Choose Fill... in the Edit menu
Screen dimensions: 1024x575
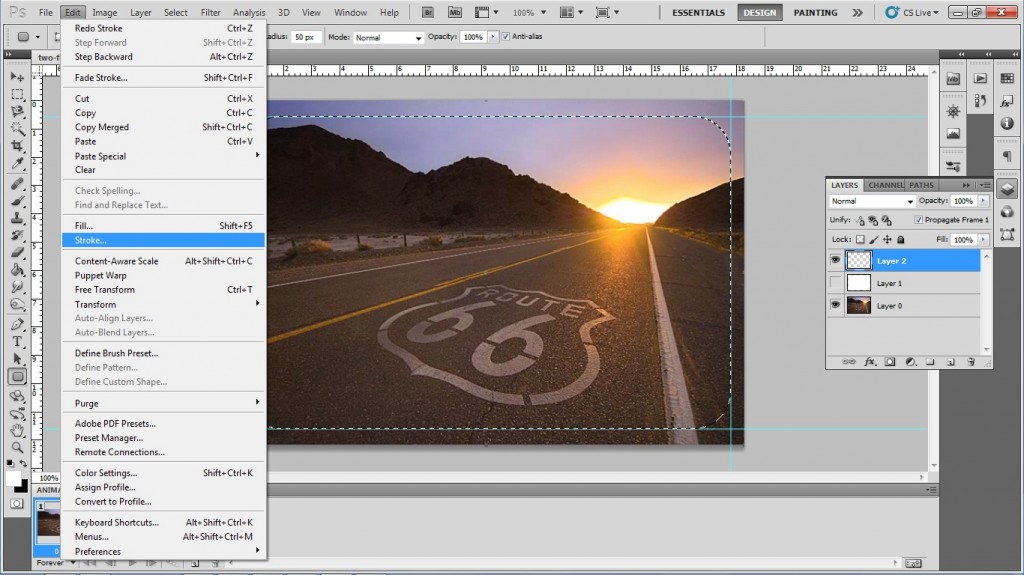click(x=163, y=225)
